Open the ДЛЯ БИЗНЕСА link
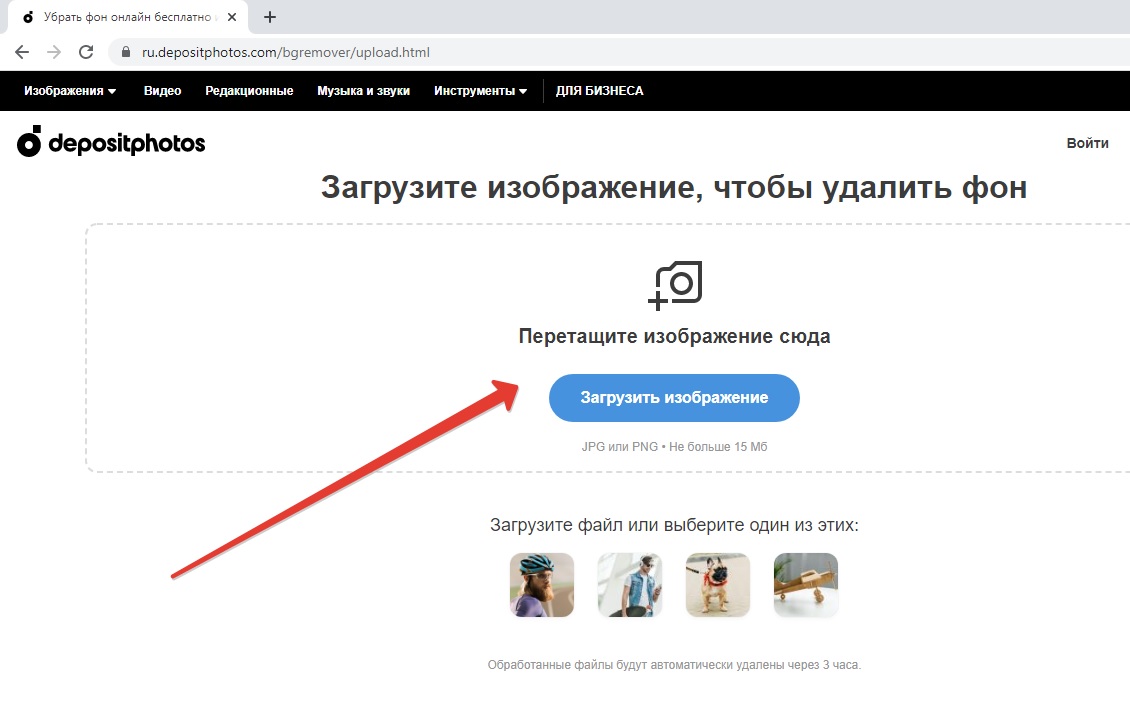Viewport: 1130px width, 716px height. [x=599, y=91]
